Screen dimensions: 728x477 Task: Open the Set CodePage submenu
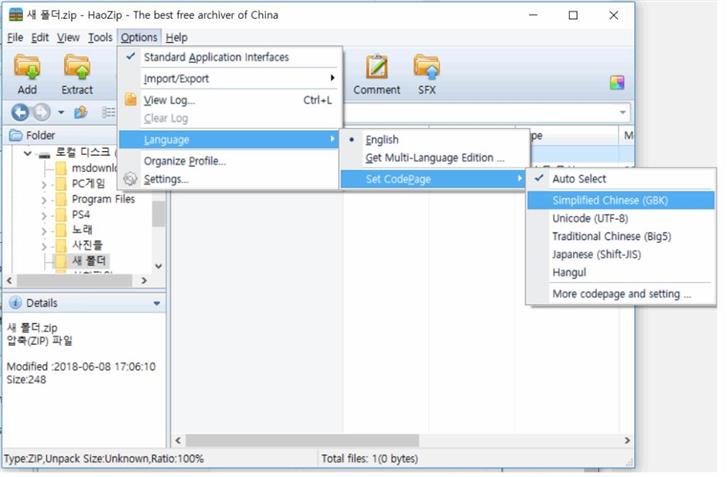pos(433,179)
